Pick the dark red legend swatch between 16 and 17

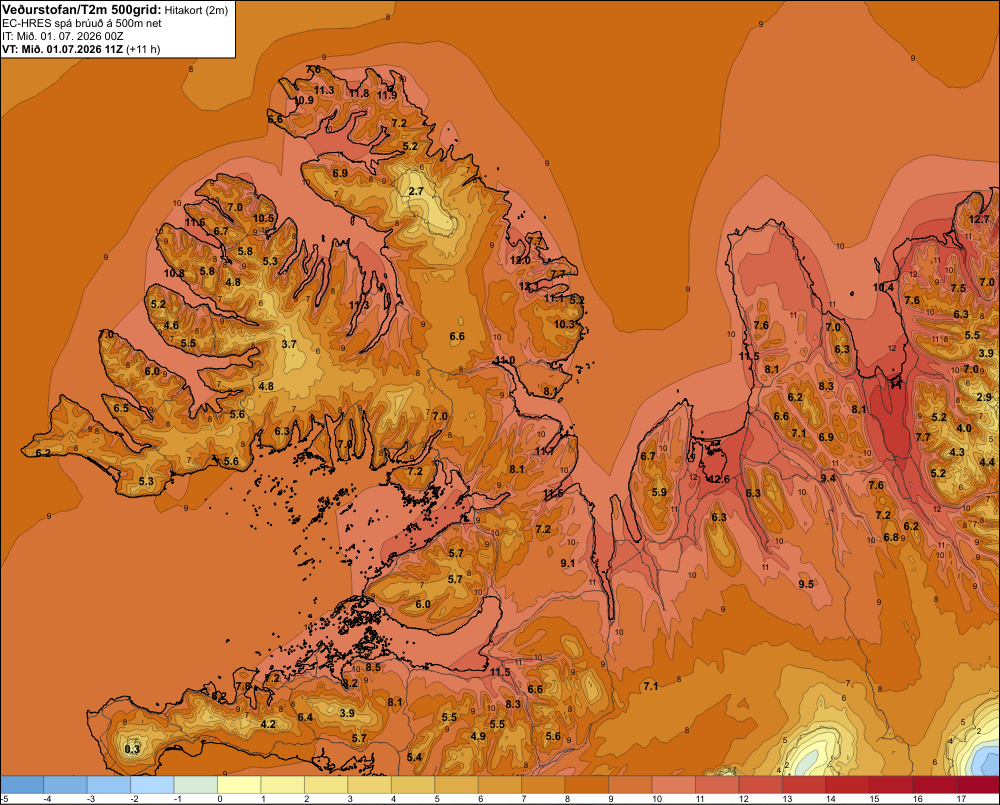[934, 785]
